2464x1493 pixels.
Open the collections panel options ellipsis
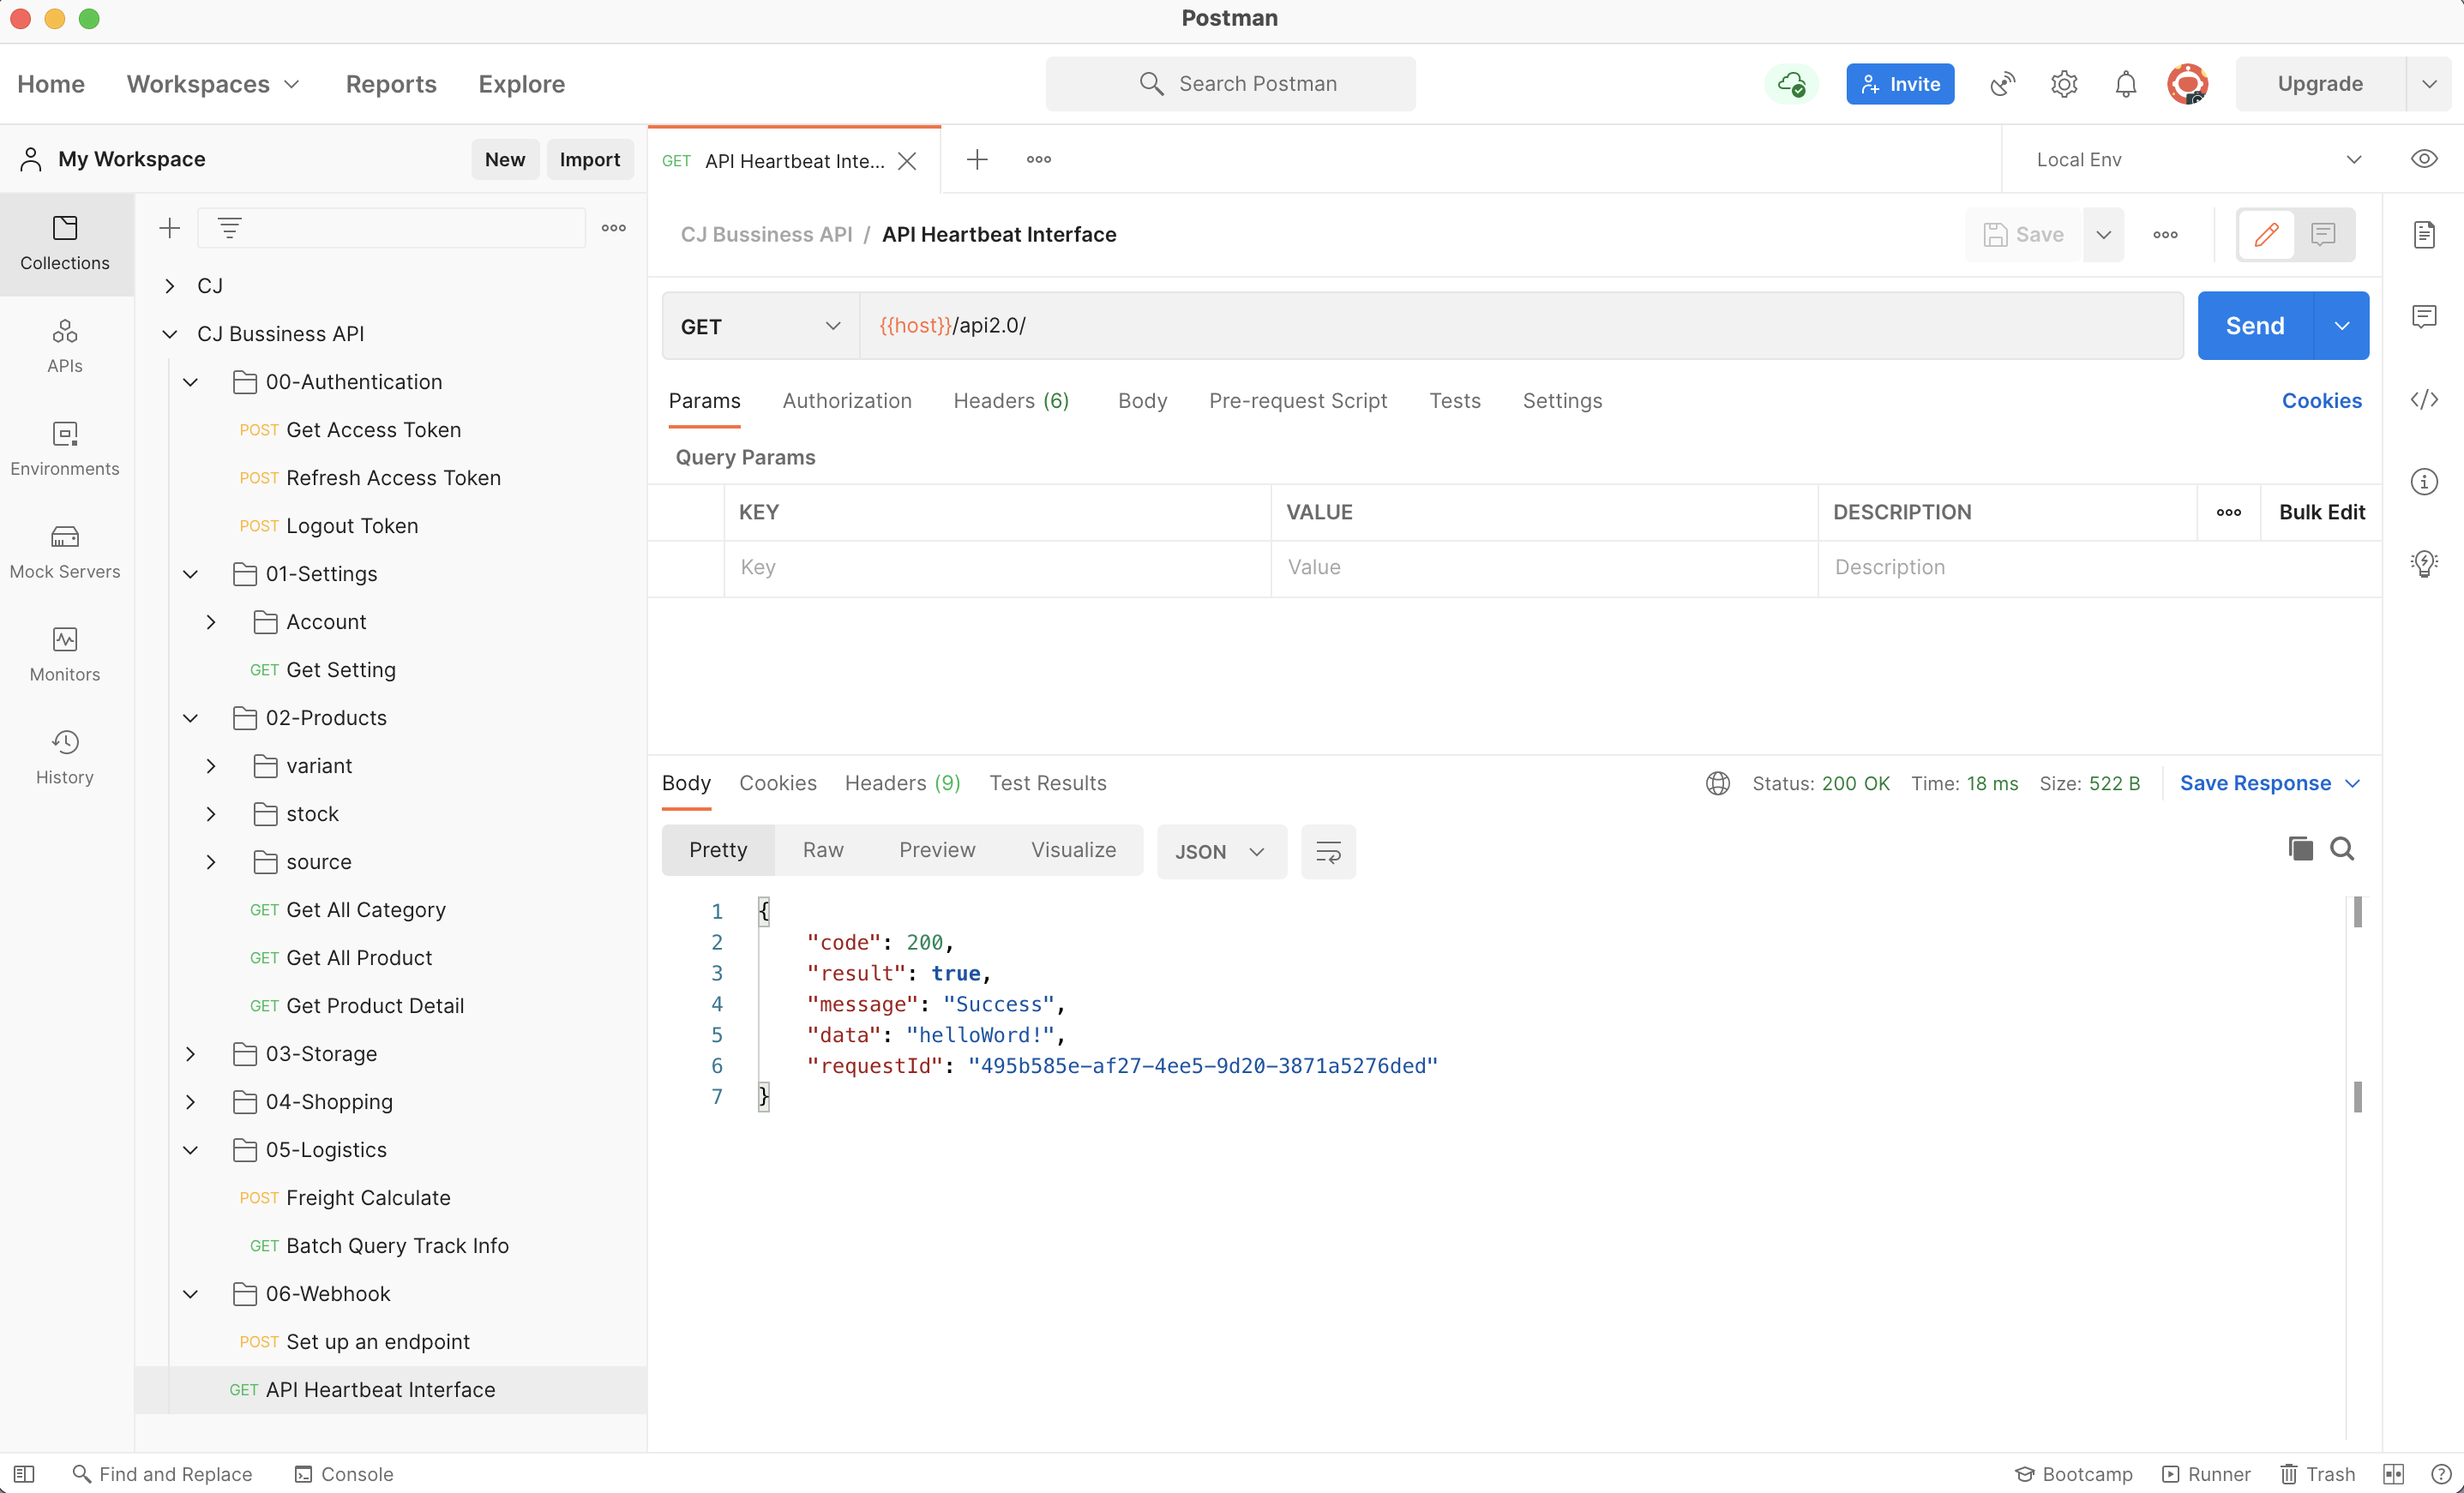coord(614,228)
